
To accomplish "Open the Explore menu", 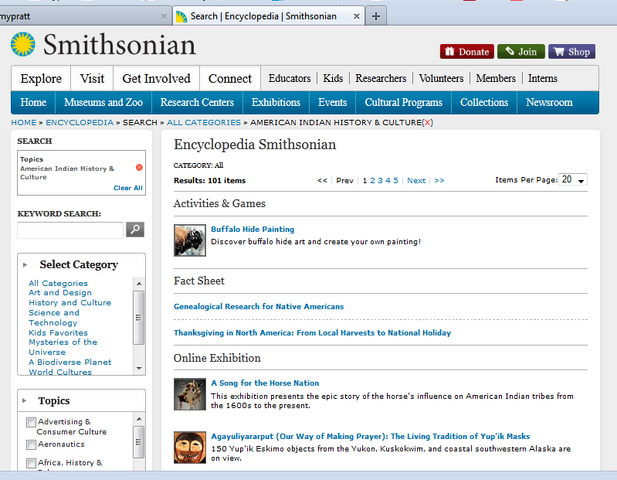I will point(41,79).
